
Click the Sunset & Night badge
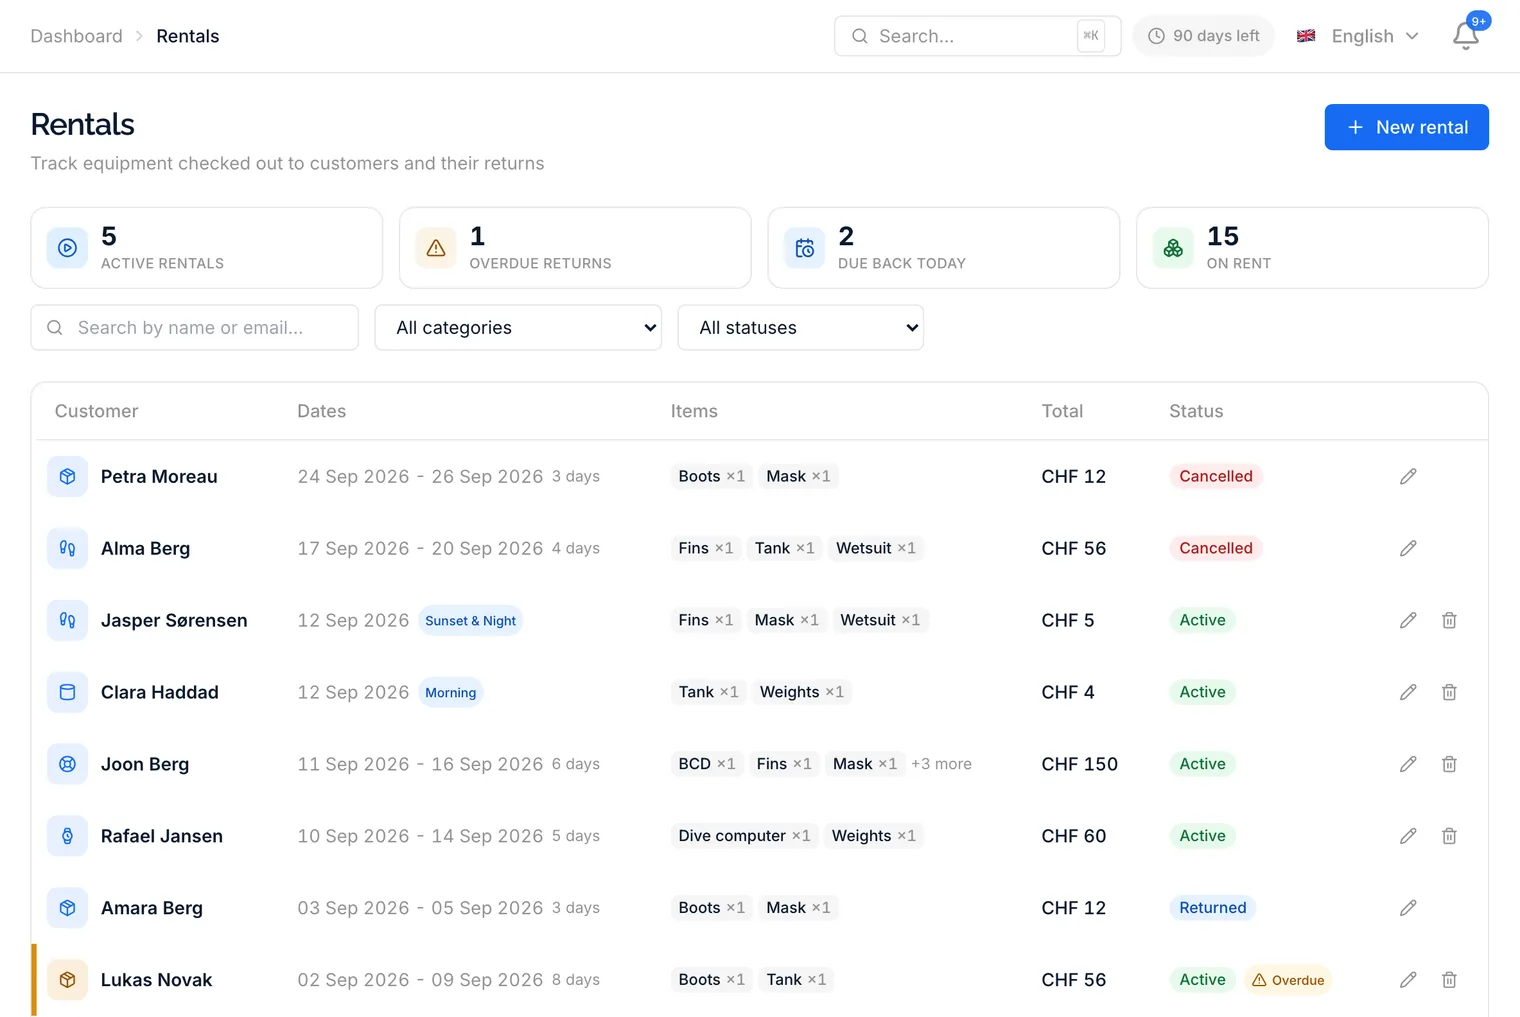click(x=471, y=621)
